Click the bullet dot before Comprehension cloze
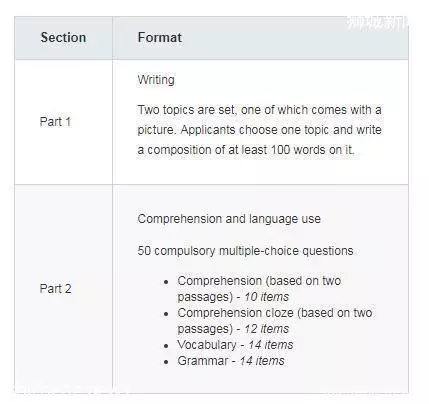Image resolution: width=429 pixels, height=404 pixels. click(x=166, y=314)
